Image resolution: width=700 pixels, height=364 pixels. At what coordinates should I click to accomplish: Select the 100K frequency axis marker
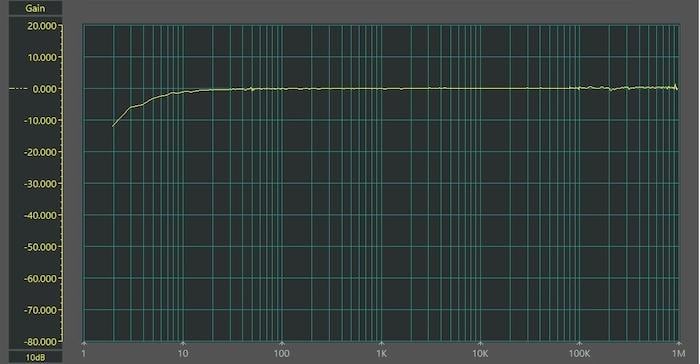click(579, 354)
